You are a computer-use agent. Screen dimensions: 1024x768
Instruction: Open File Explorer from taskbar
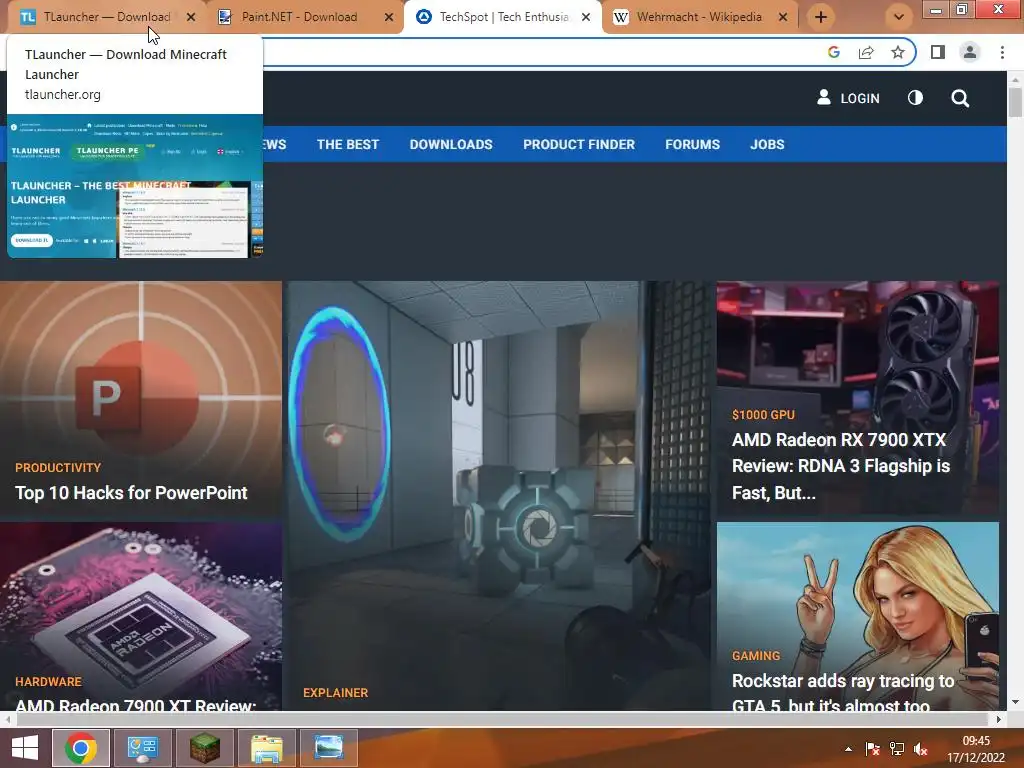tap(267, 748)
